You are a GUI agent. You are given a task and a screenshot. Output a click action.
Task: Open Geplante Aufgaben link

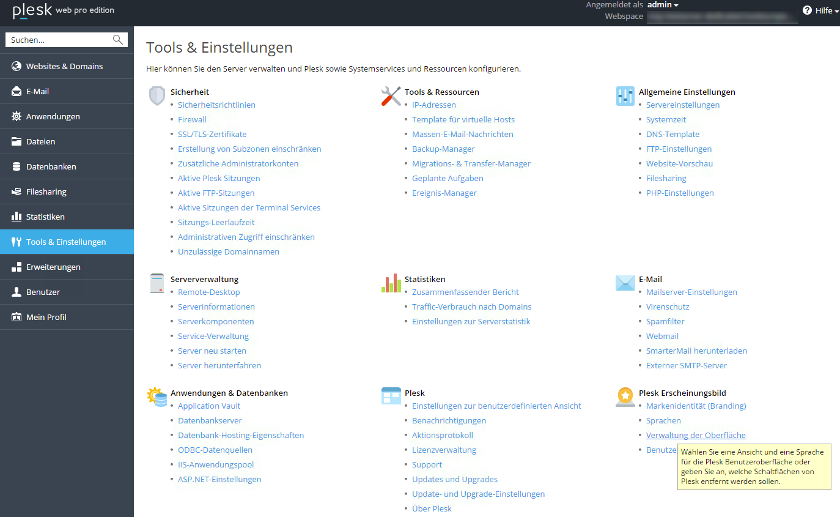(x=447, y=178)
